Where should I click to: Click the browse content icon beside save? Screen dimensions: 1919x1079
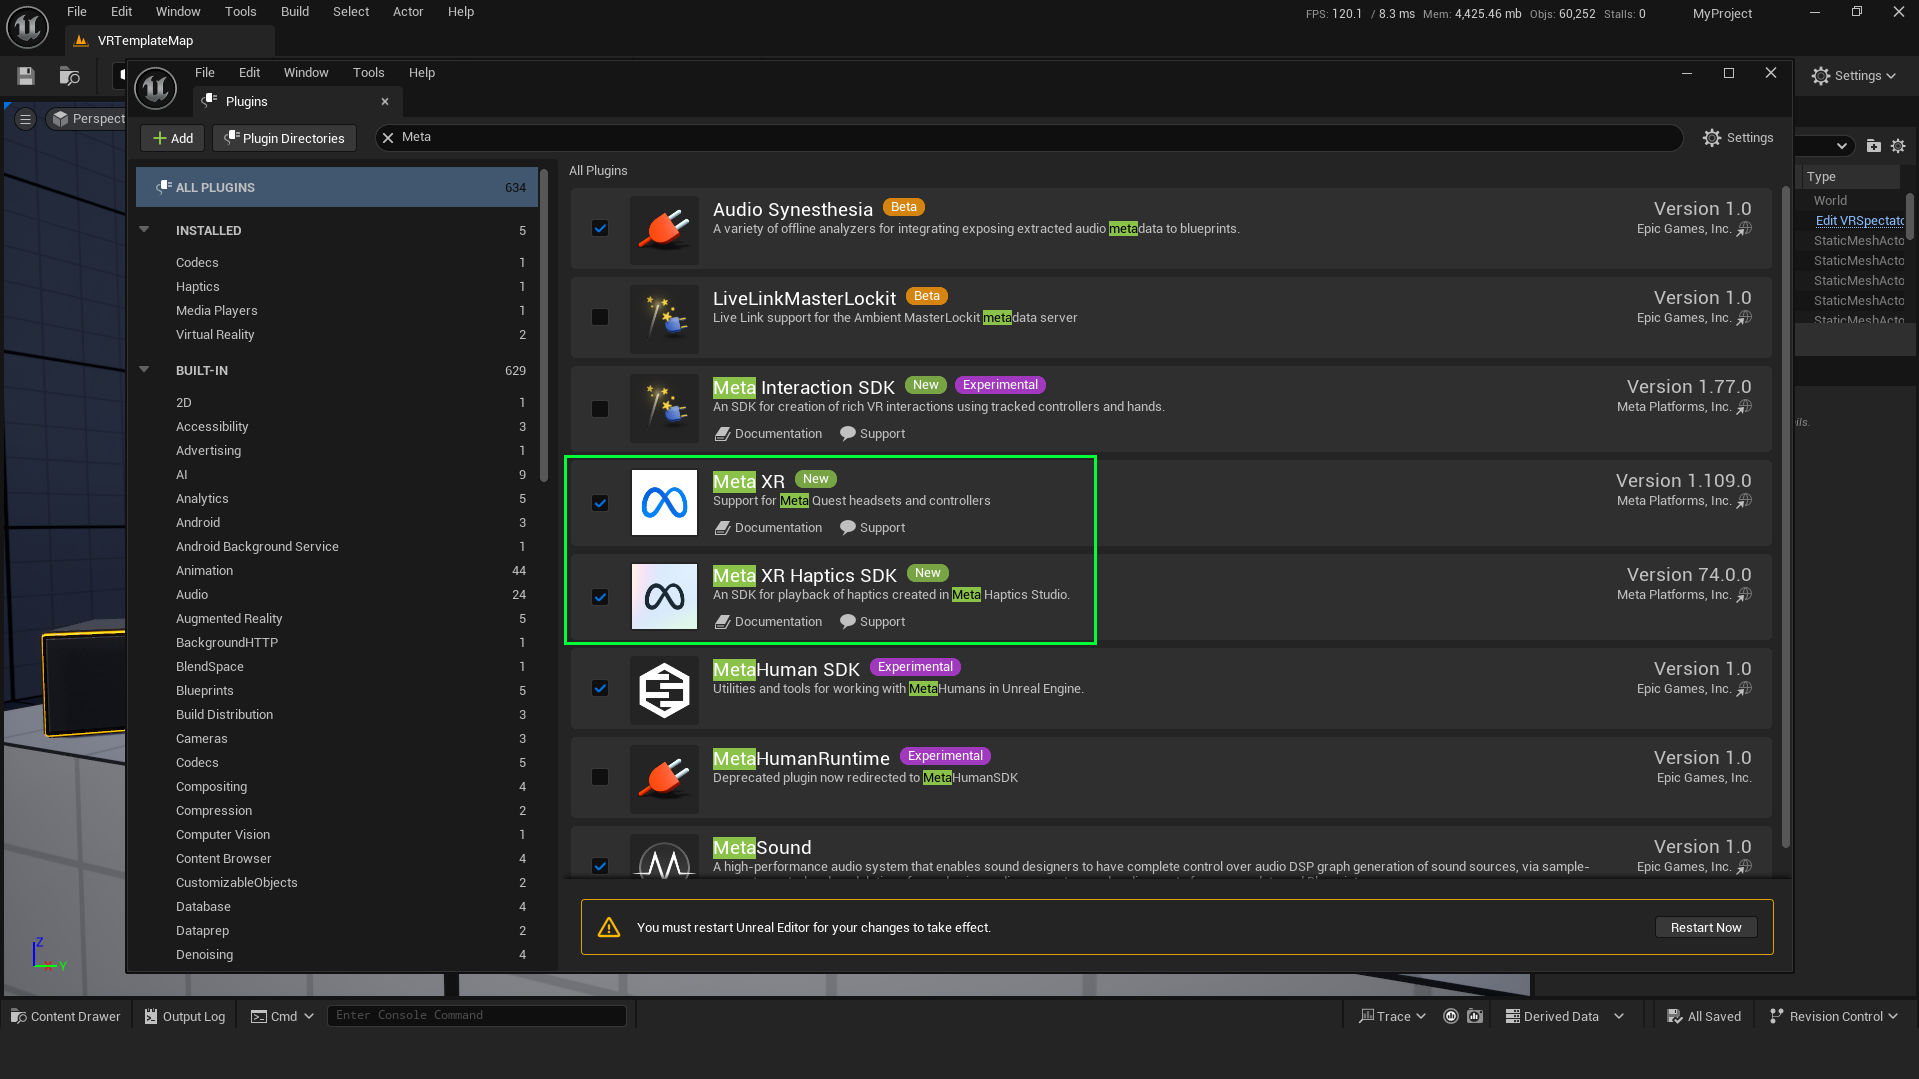69,76
